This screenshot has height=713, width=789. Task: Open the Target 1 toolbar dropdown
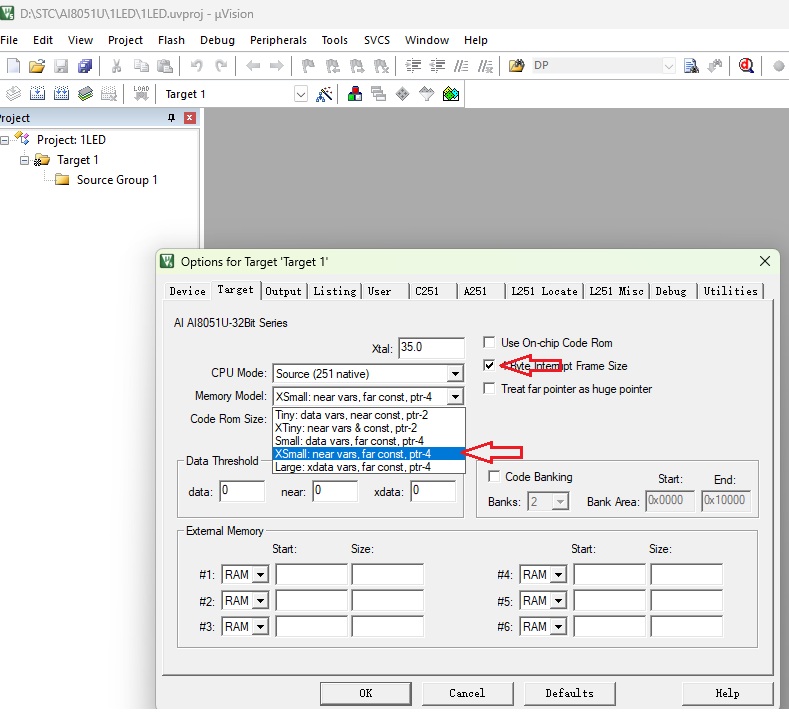point(300,94)
